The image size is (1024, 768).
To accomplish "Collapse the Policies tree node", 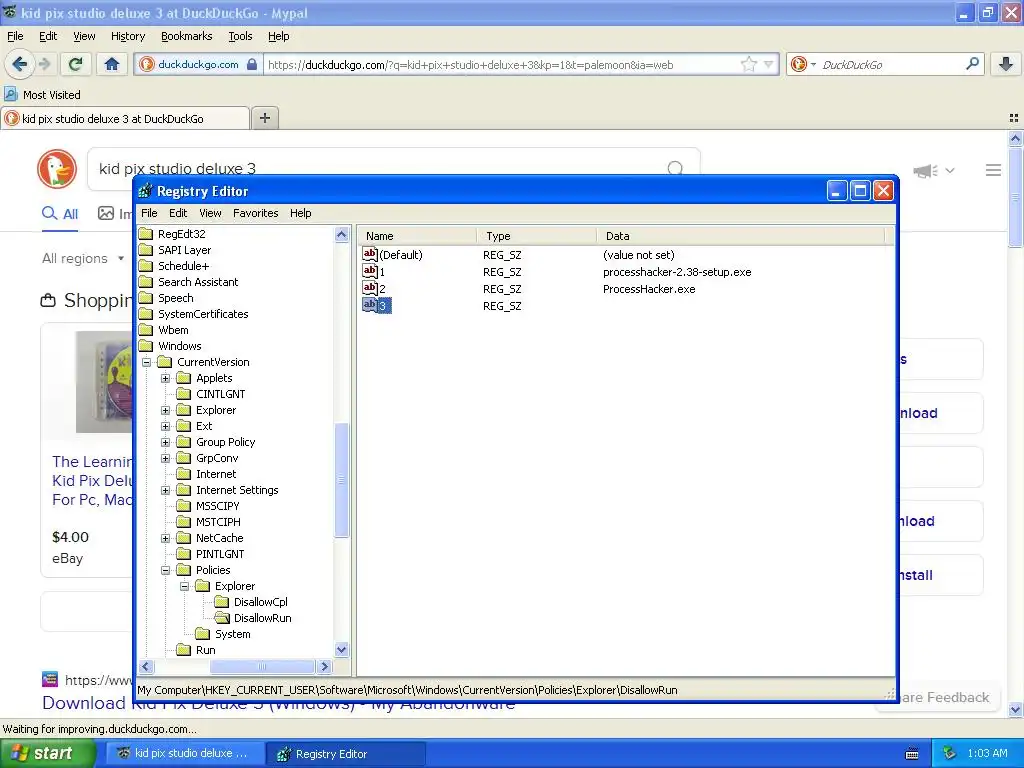I will pos(166,570).
